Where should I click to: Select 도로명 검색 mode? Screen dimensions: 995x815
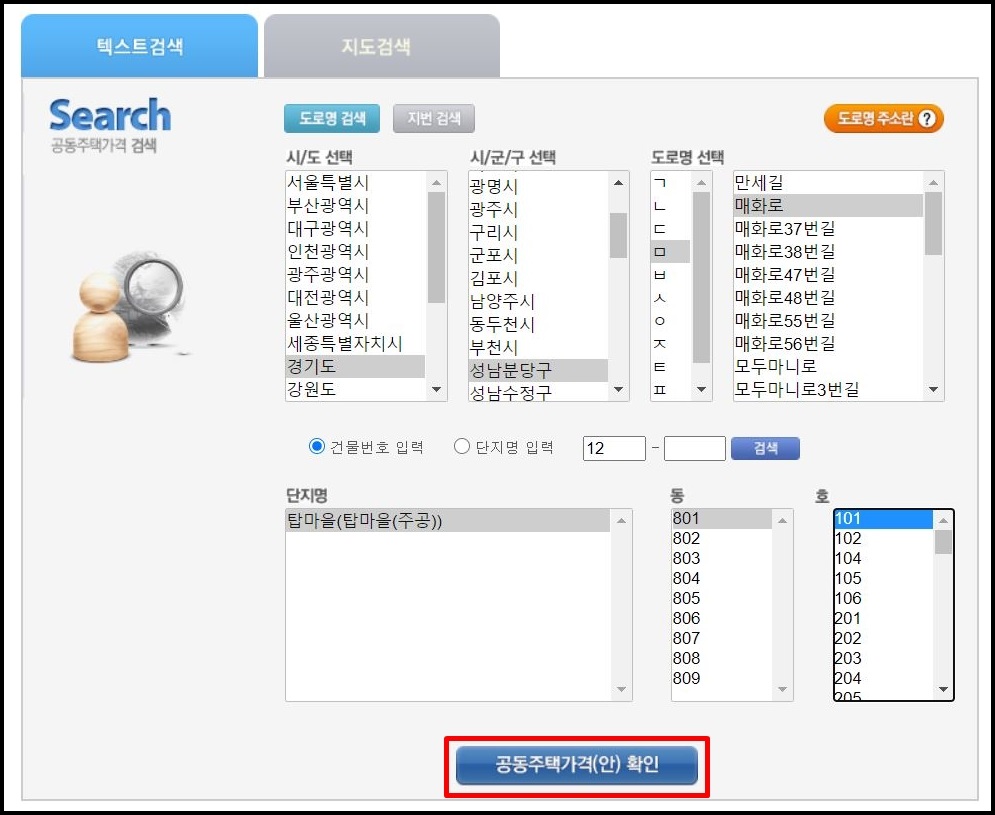[332, 119]
